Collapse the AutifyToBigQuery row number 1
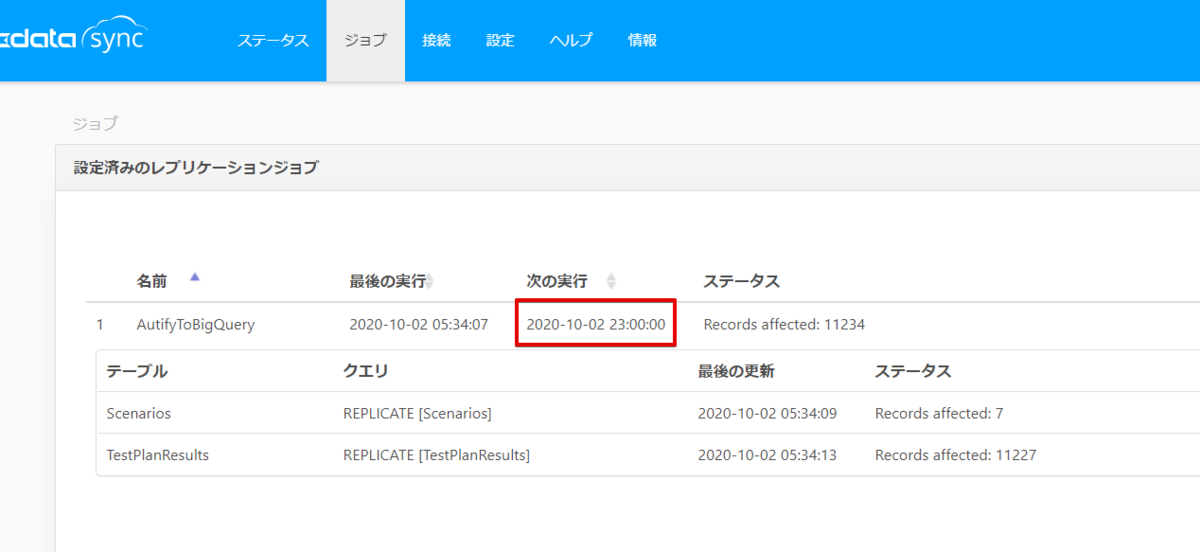 100,324
